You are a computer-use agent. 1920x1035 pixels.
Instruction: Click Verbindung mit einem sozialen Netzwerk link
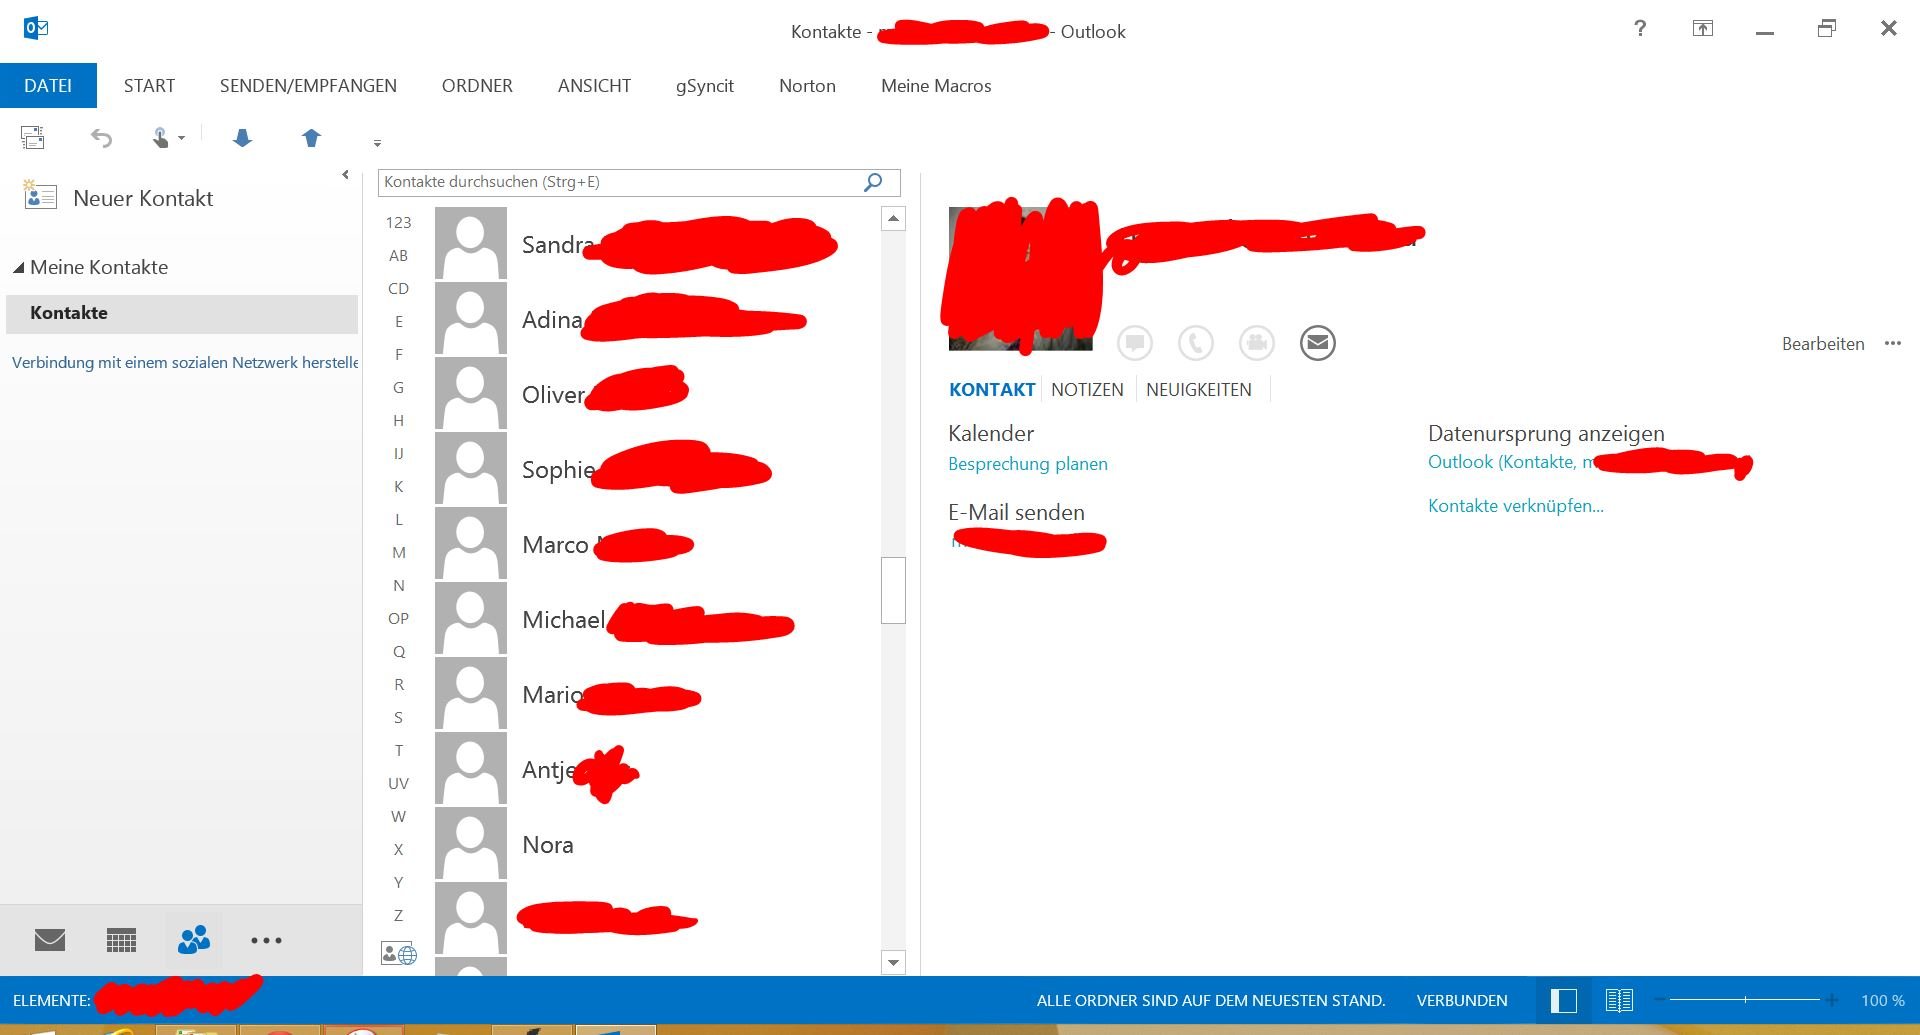tap(185, 362)
